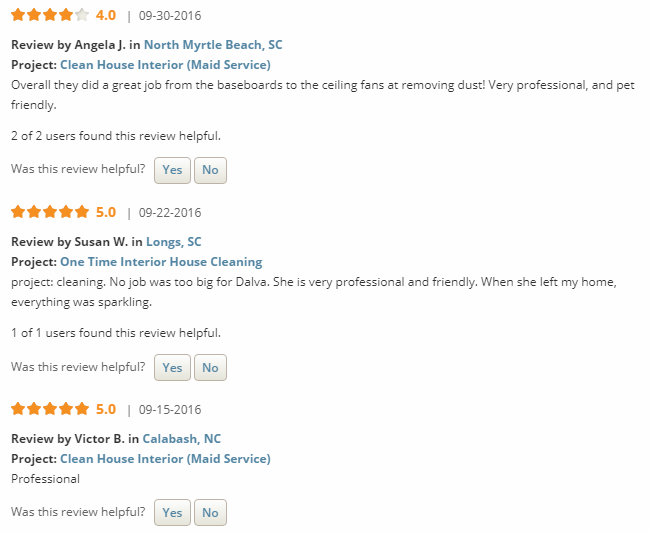Vote Yes on Susan W.'s review helpfulness
Screen dimensions: 649x534
[x=172, y=367]
